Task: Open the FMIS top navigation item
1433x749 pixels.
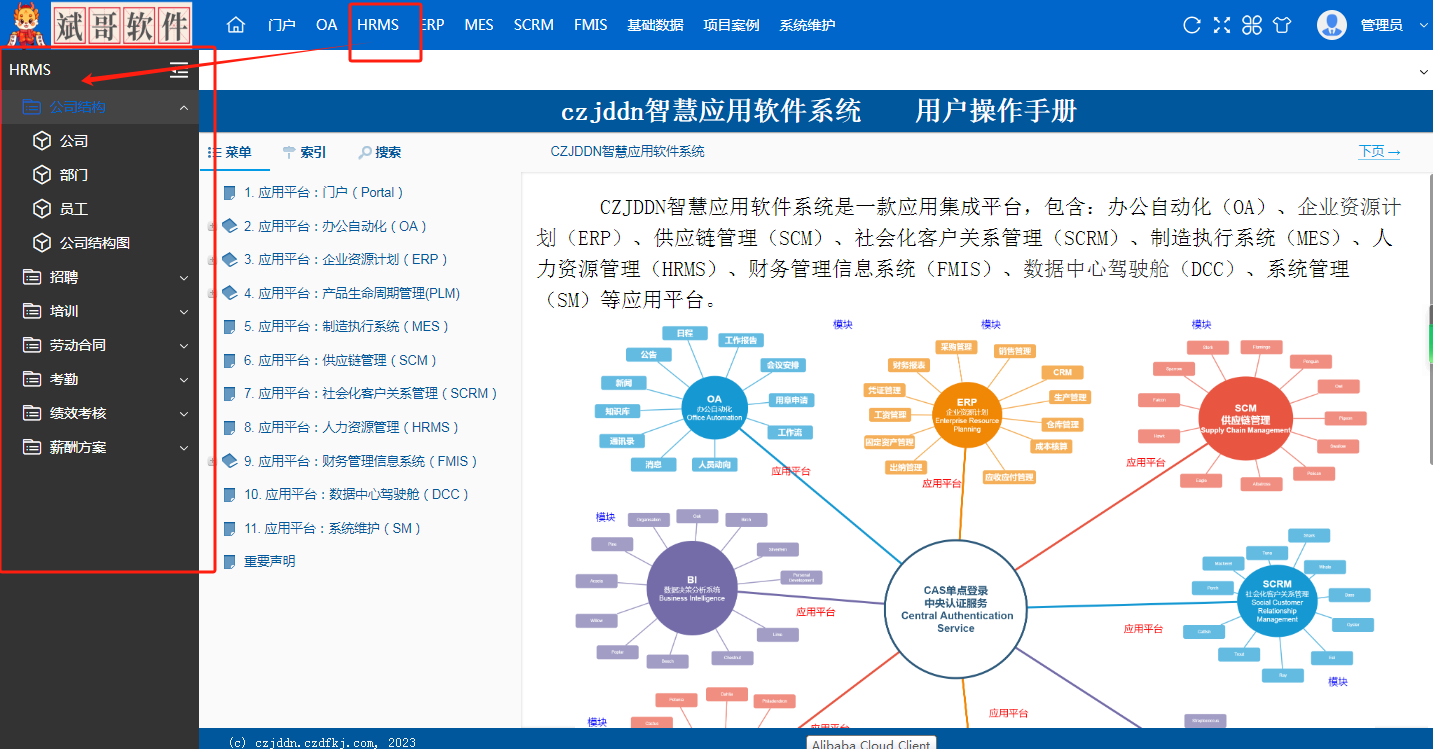Action: 591,25
